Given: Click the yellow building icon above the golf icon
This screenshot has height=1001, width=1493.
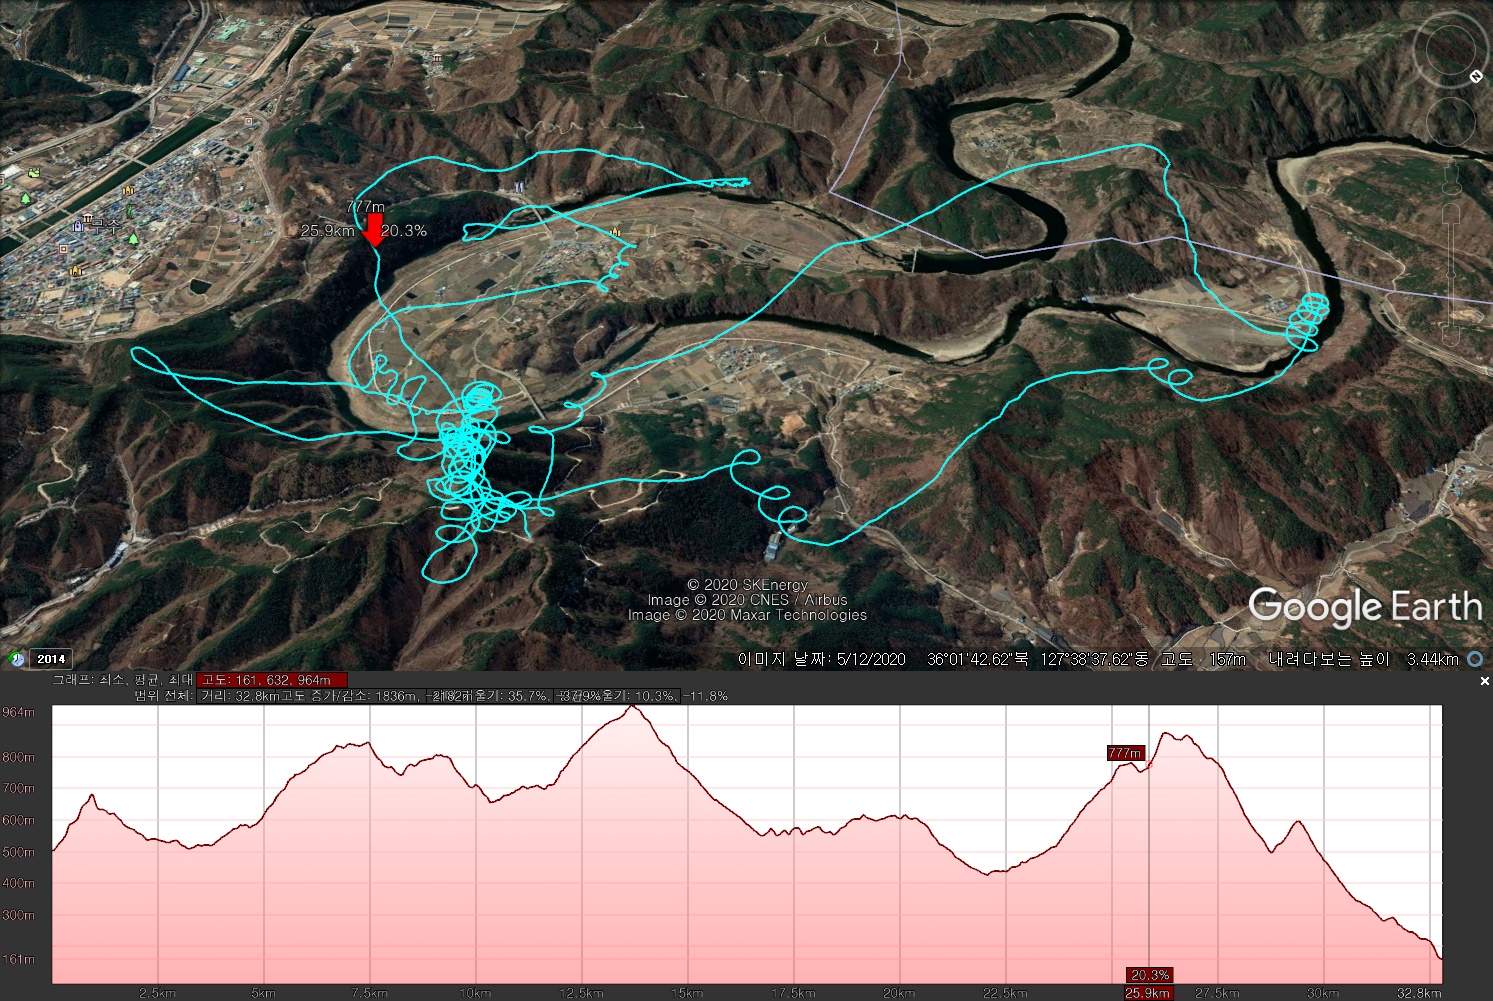Looking at the screenshot, I should (128, 190).
